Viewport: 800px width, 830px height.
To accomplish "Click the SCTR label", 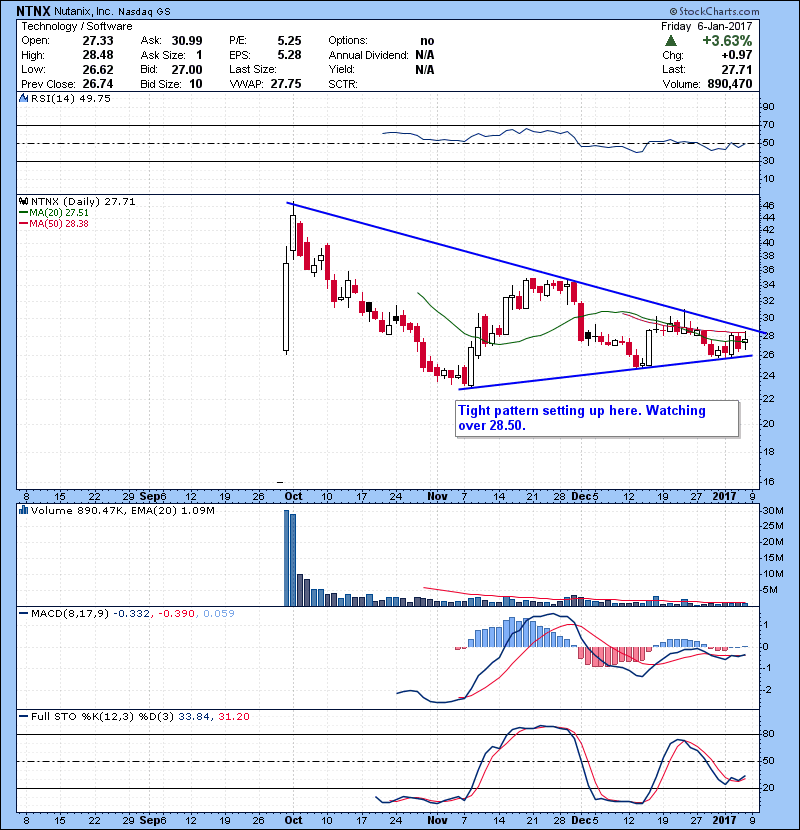I will (343, 84).
